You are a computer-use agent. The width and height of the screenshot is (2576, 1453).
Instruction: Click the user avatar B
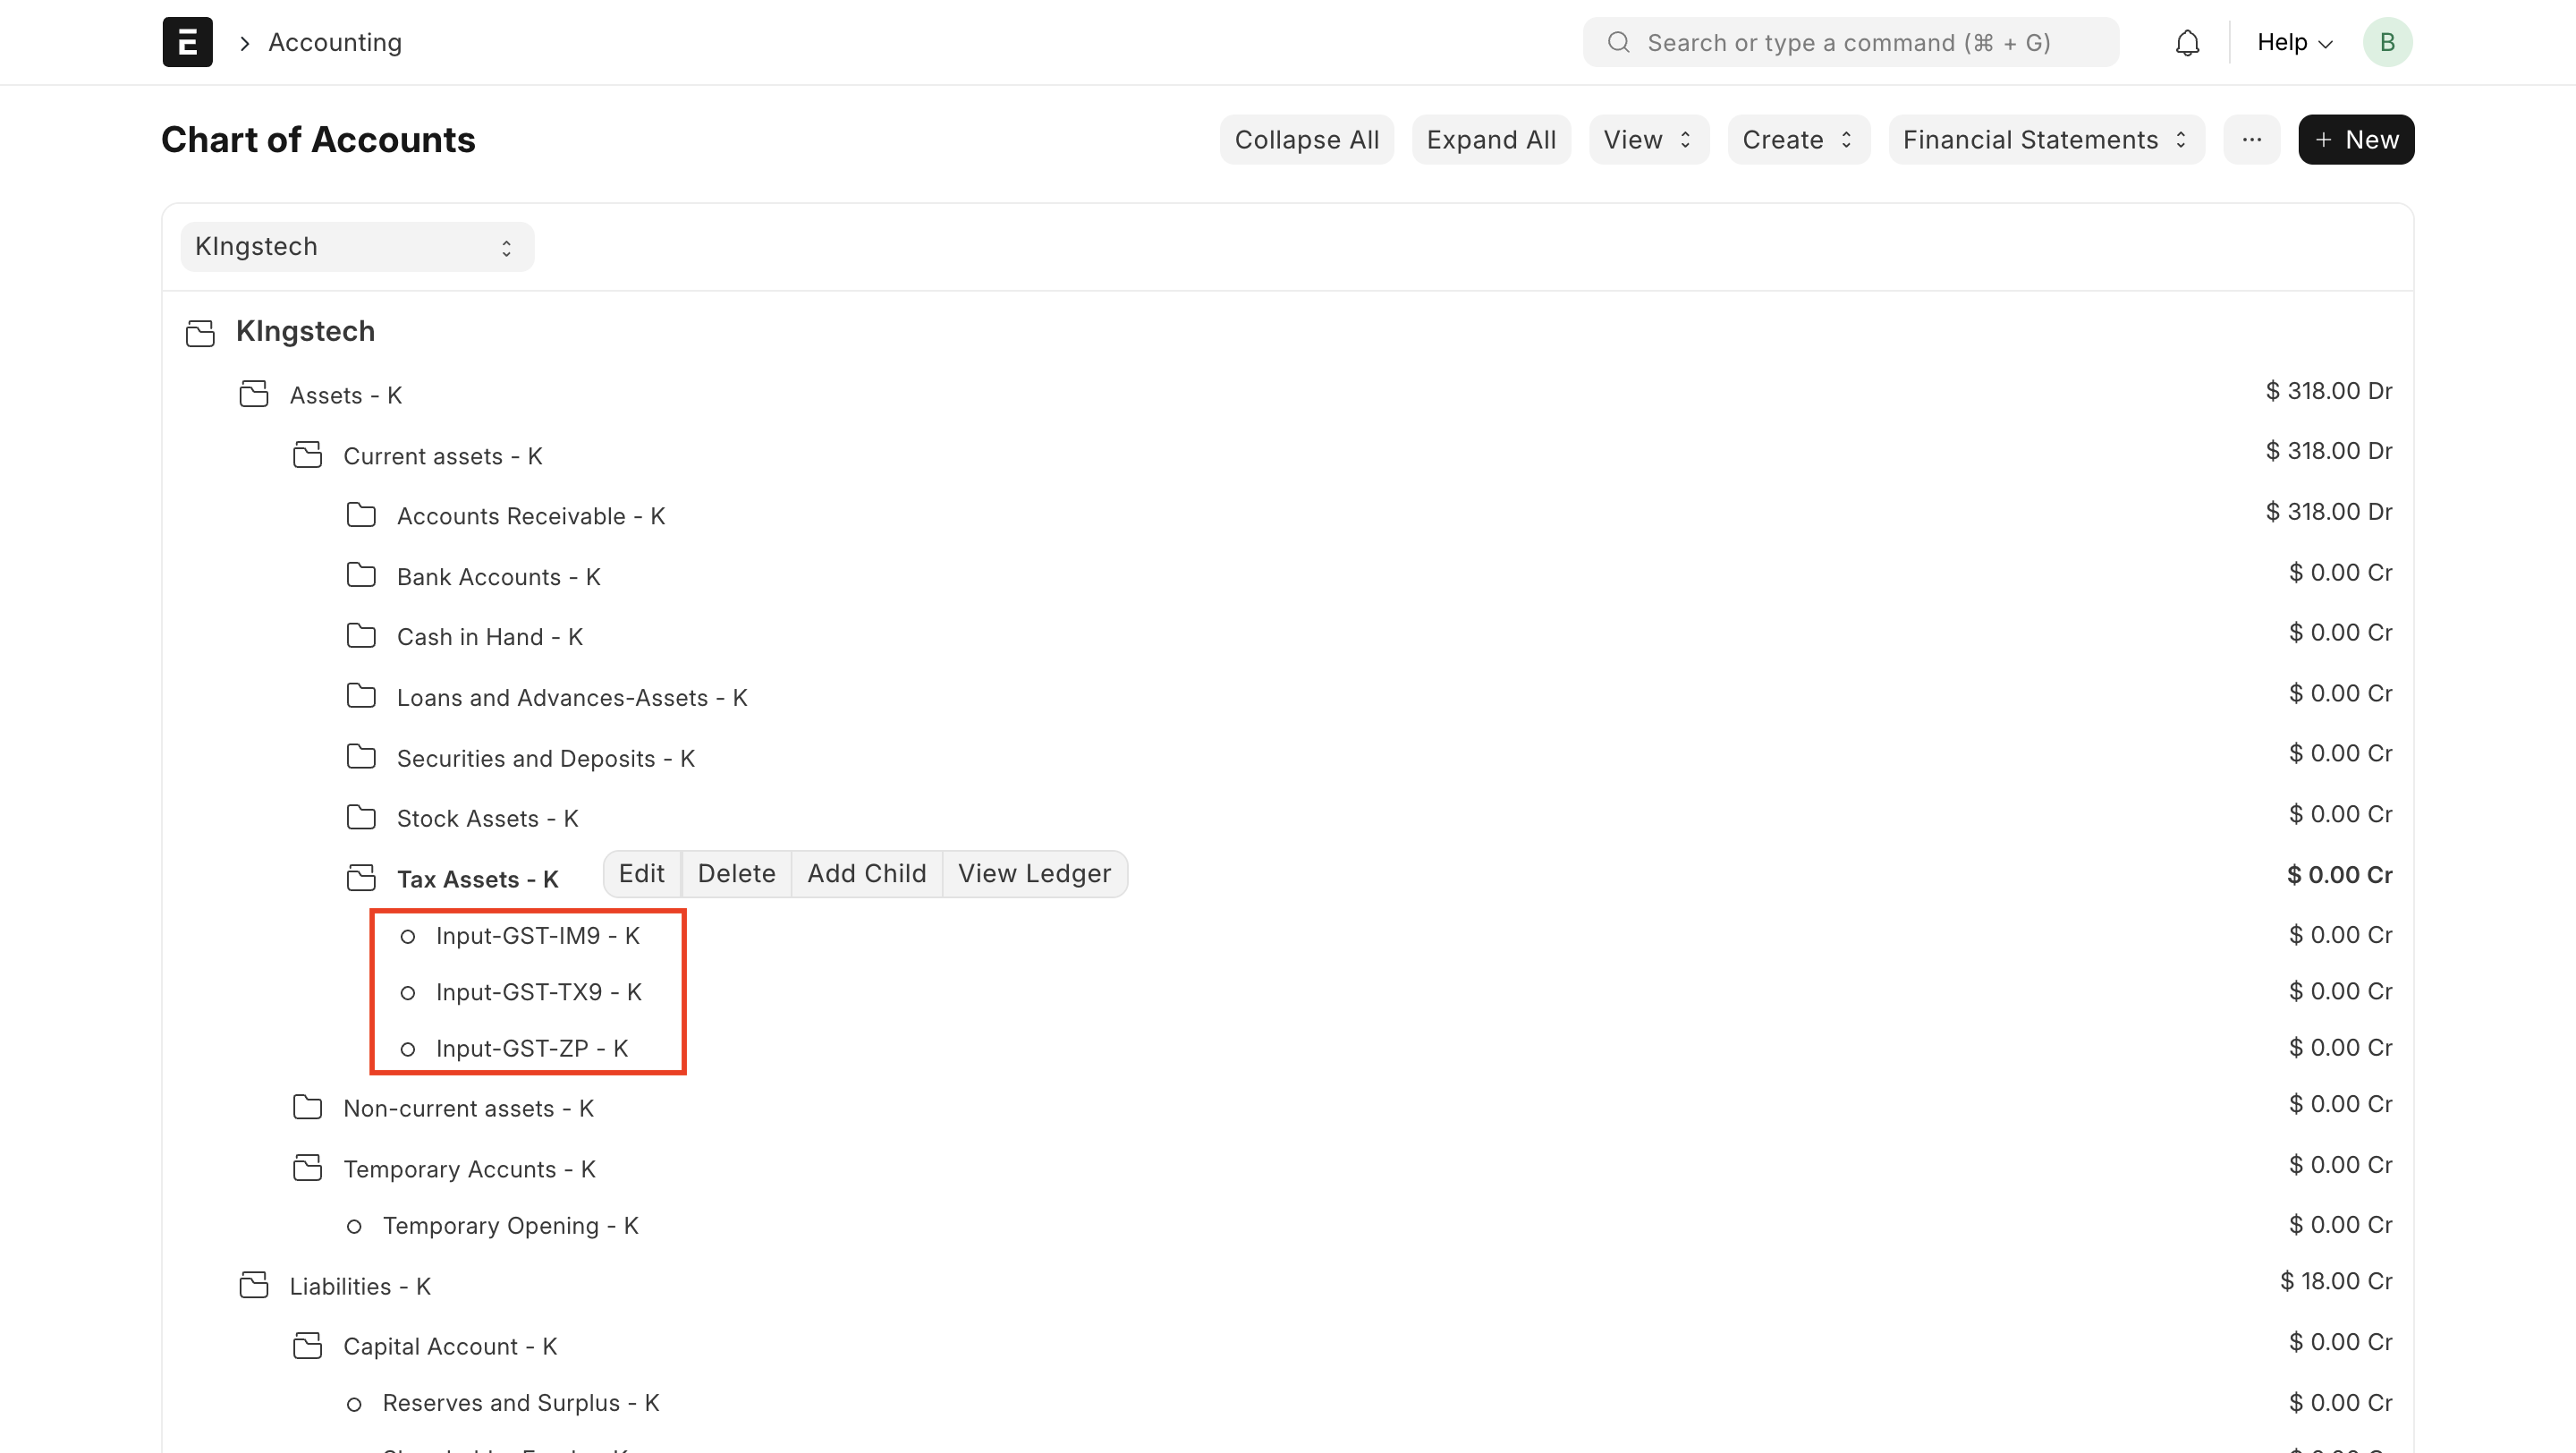point(2387,42)
